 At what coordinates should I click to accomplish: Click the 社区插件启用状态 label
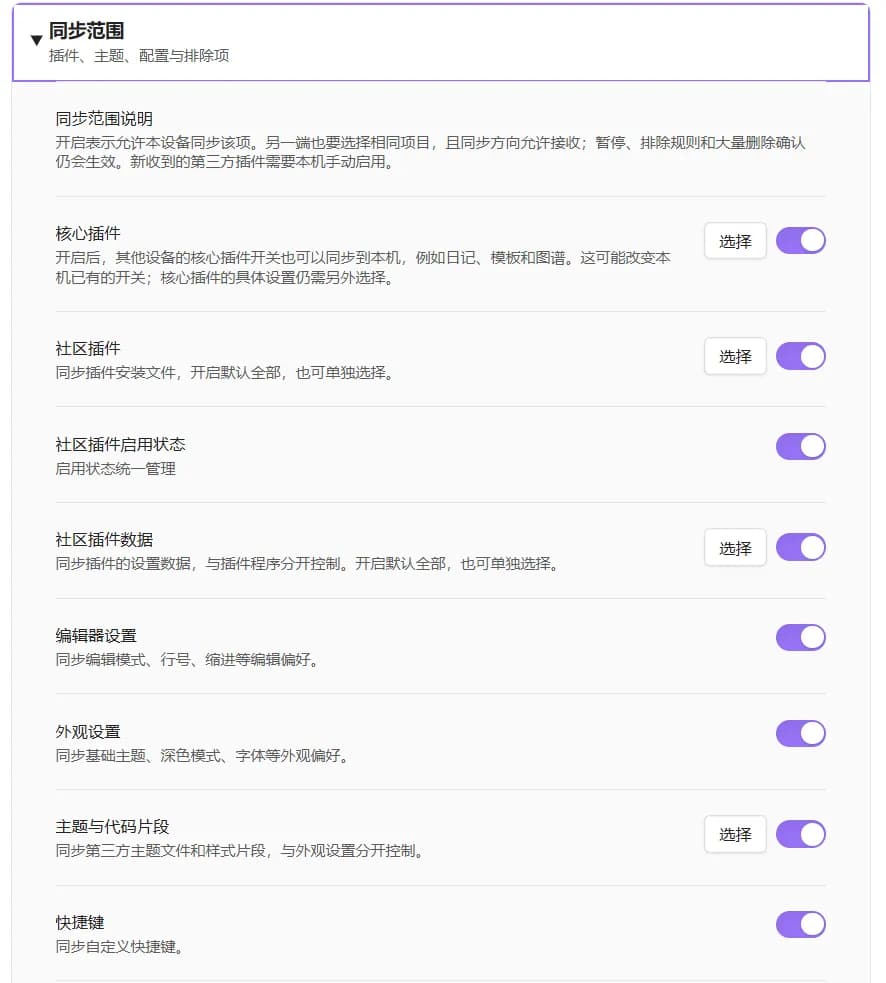tap(120, 444)
